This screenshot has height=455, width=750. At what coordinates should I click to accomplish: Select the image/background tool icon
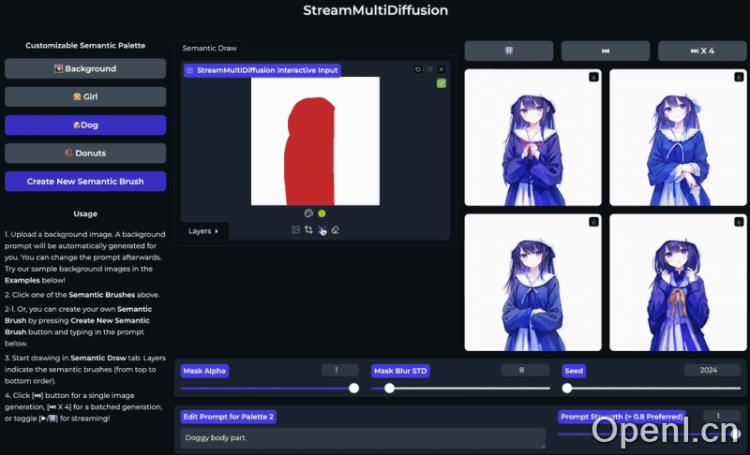(296, 230)
